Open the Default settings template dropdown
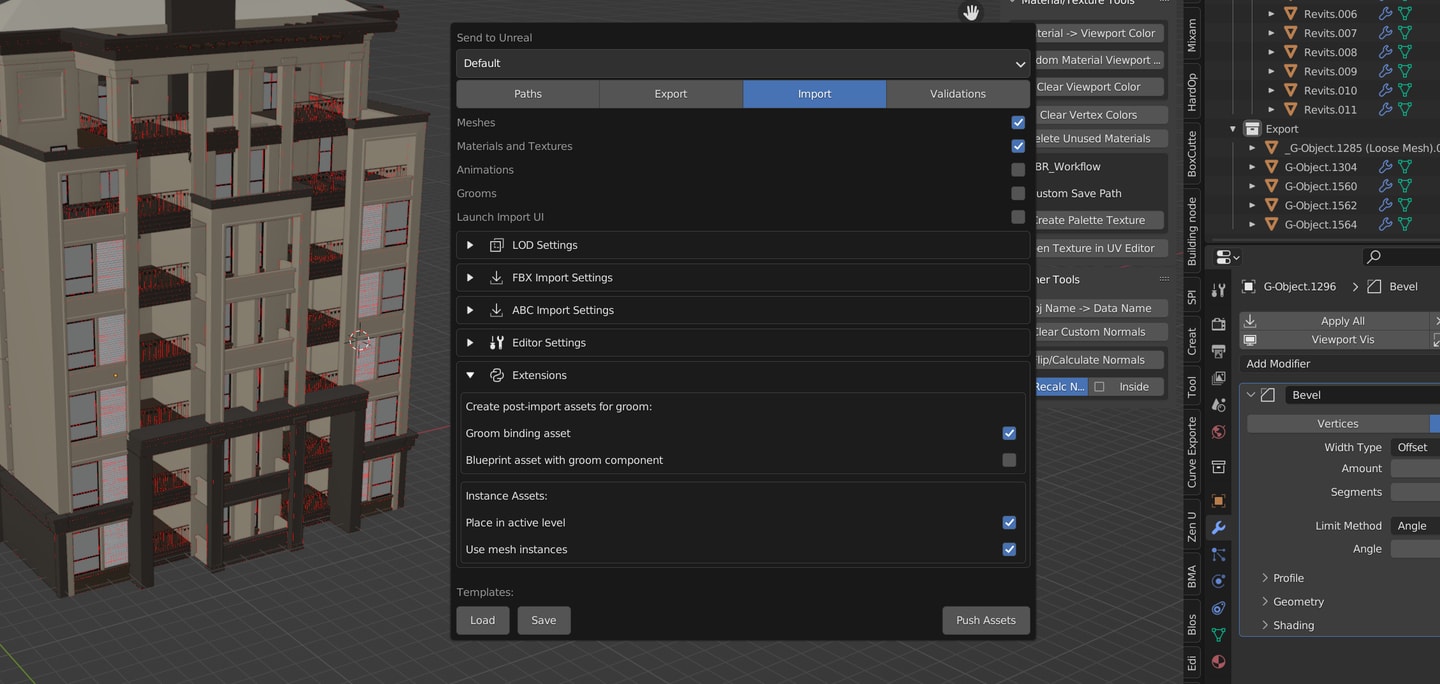The height and width of the screenshot is (684, 1440). [743, 63]
